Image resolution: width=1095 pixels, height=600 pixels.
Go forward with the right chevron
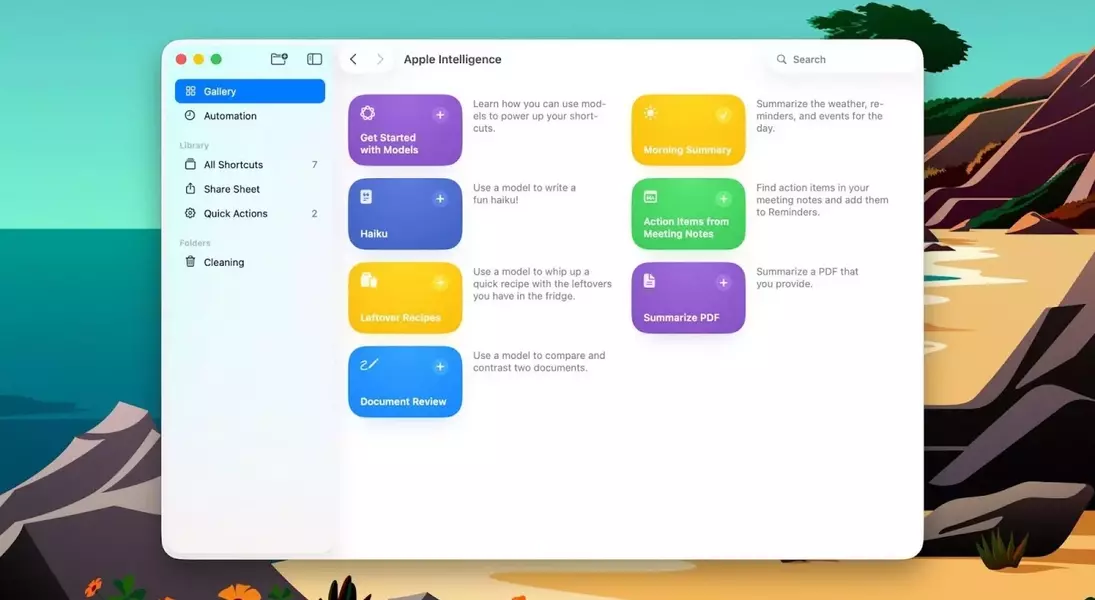click(x=380, y=59)
